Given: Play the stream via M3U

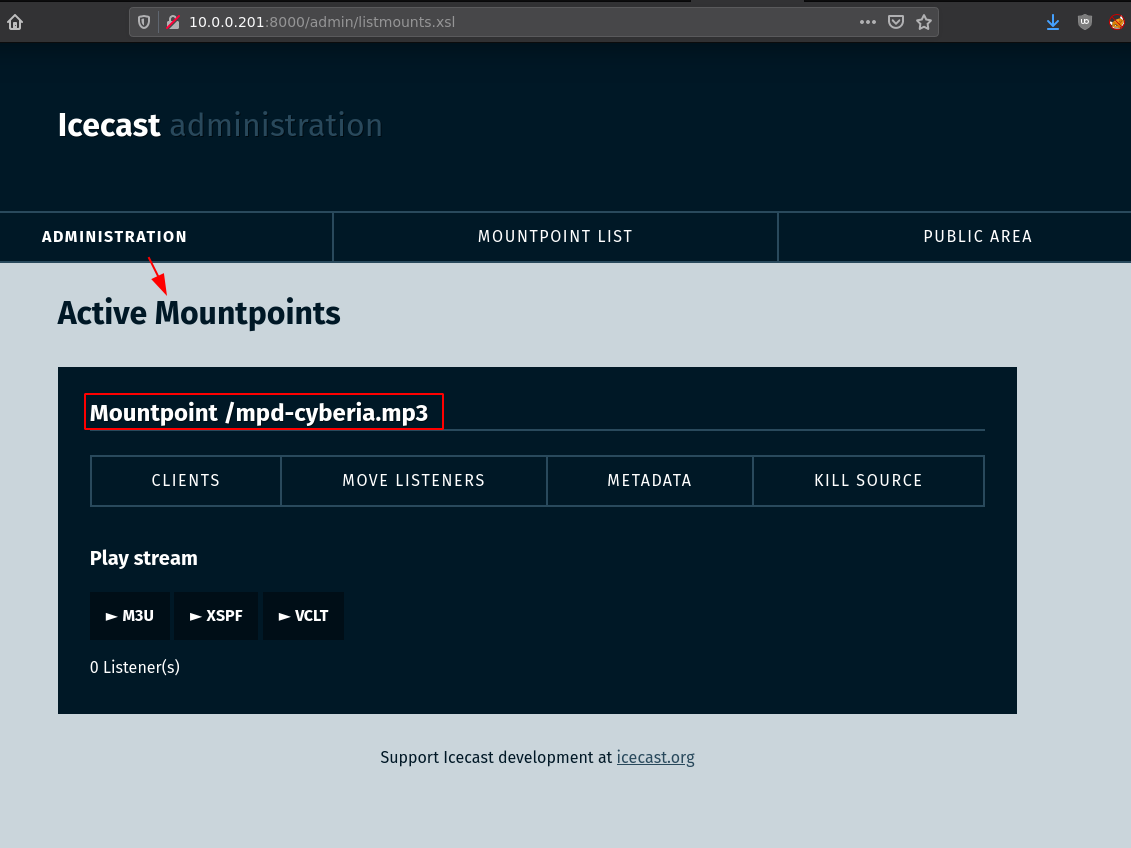Looking at the screenshot, I should 130,616.
